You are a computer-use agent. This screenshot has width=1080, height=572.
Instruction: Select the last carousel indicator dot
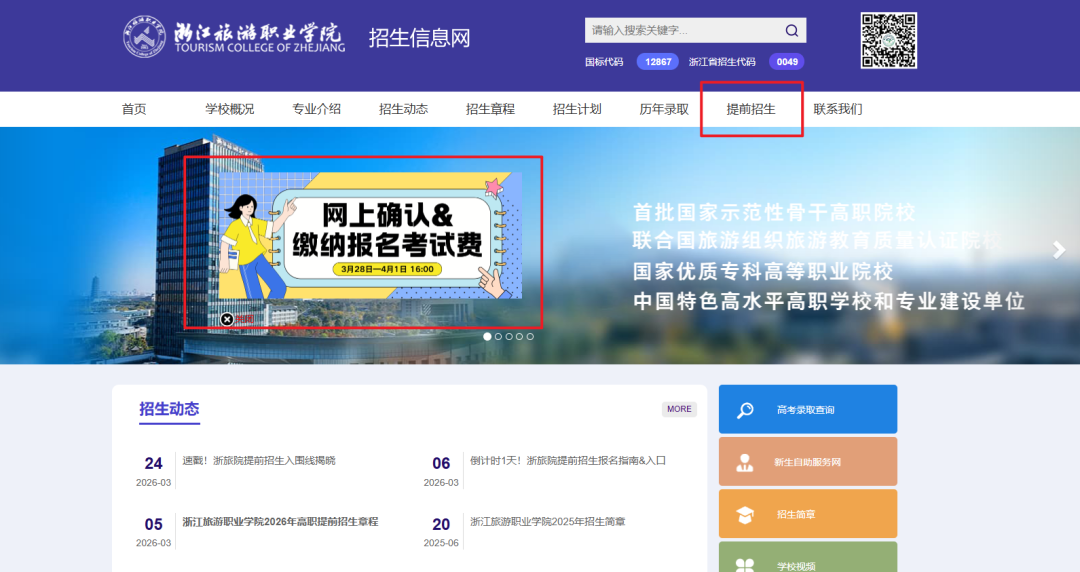pos(530,337)
